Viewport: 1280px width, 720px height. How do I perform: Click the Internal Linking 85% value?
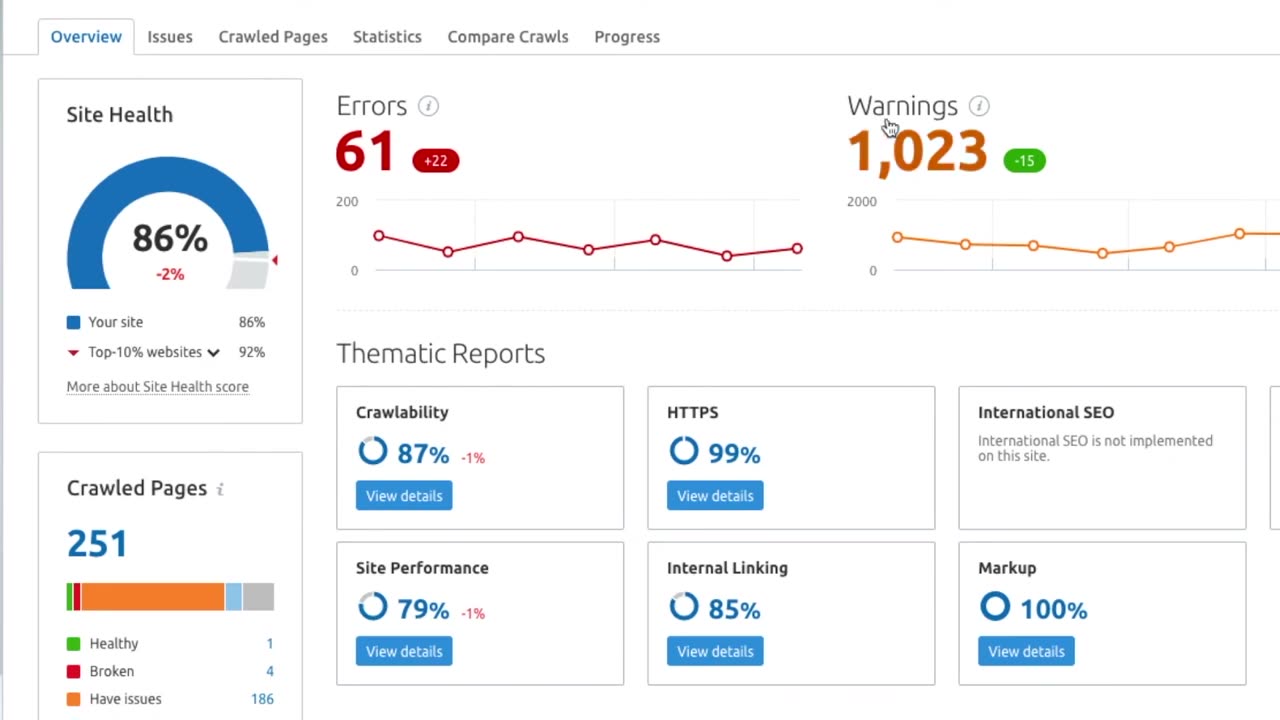(734, 609)
